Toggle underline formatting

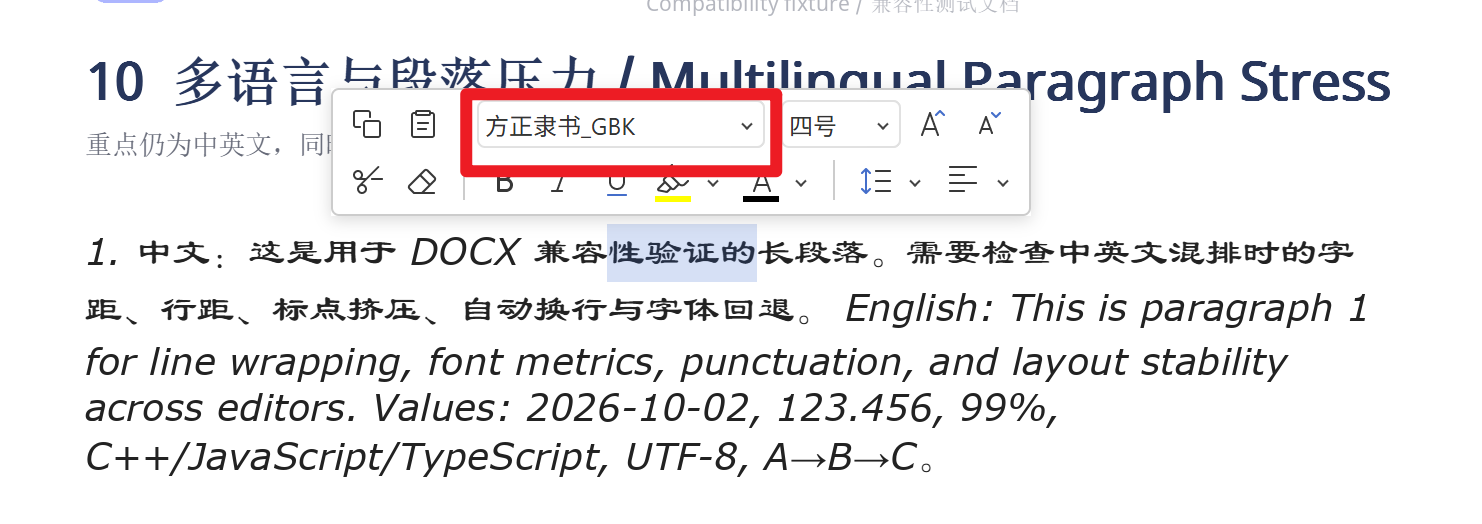(x=617, y=183)
